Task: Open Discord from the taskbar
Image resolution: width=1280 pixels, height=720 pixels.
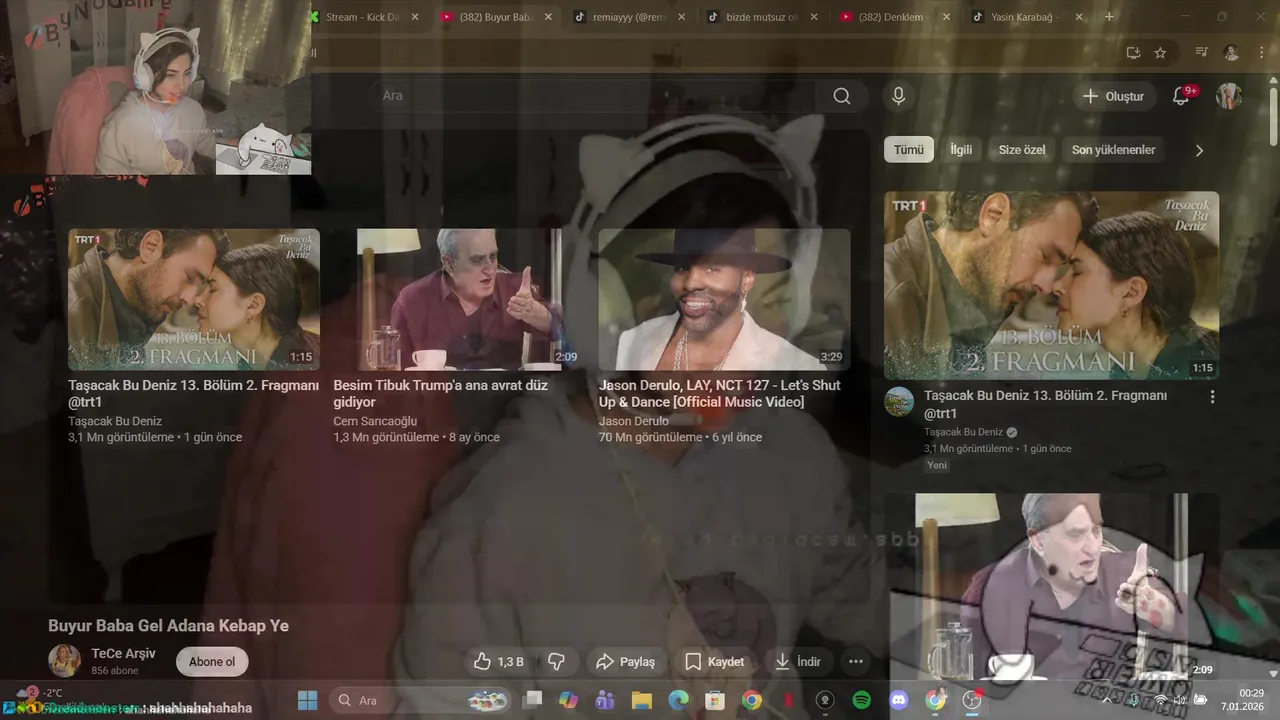Action: point(898,700)
